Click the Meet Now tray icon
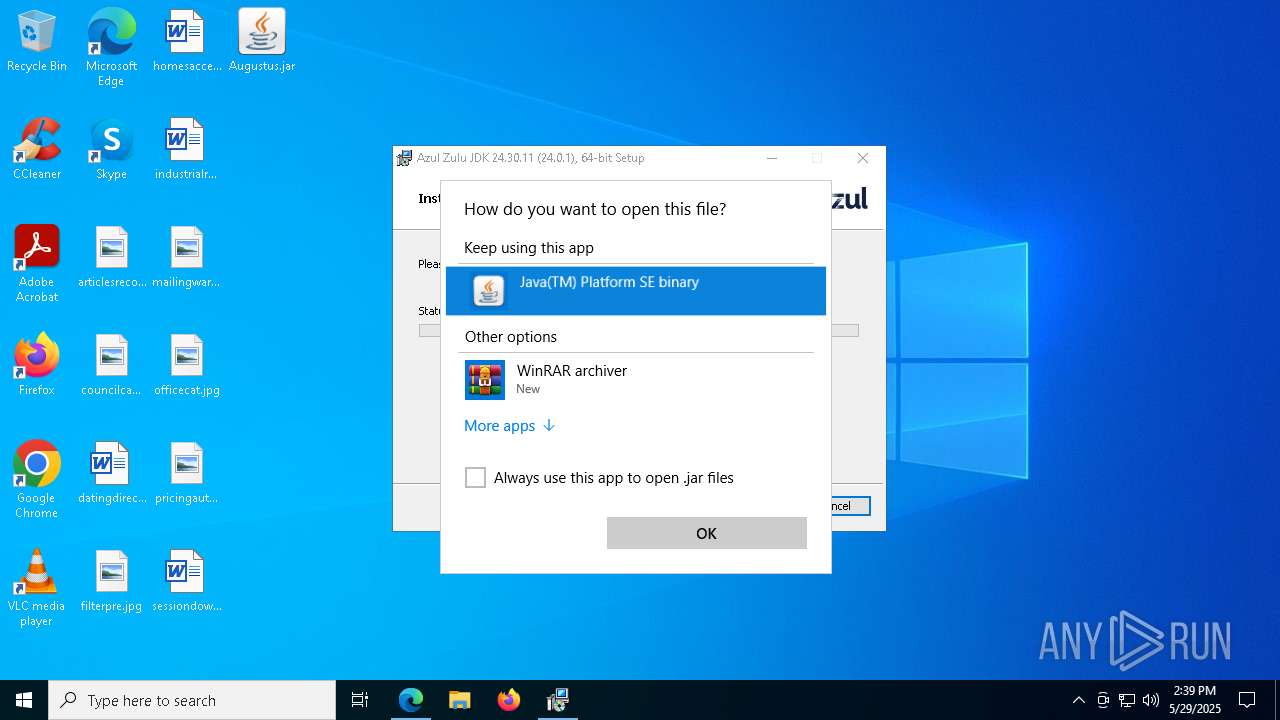The width and height of the screenshot is (1280, 720). click(x=1103, y=700)
